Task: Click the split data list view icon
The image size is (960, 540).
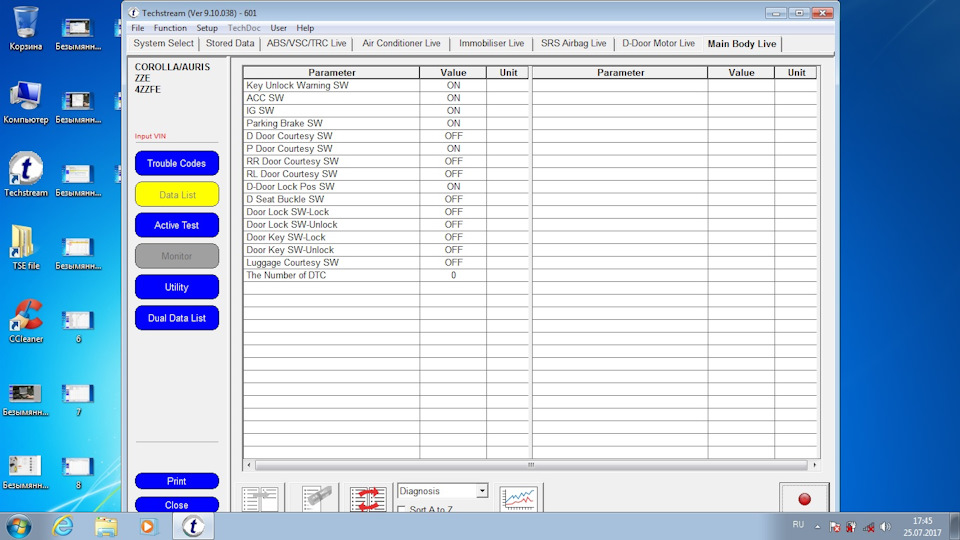Action: coord(260,498)
